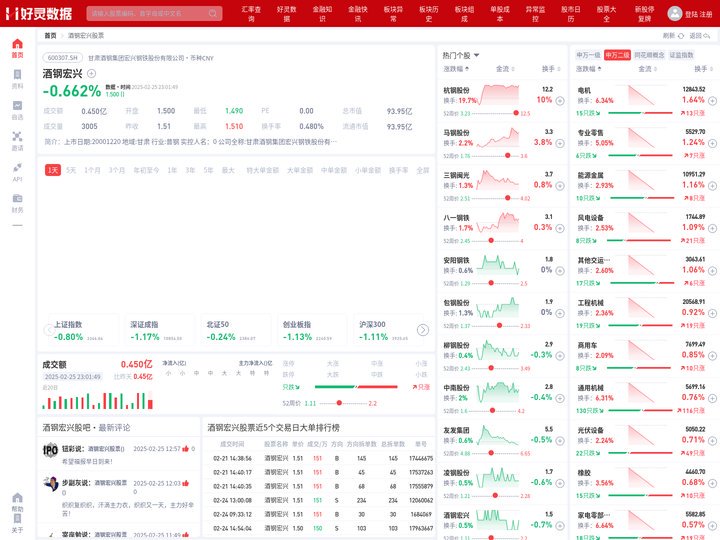Open the 资料 sidebar icon

click(17, 75)
